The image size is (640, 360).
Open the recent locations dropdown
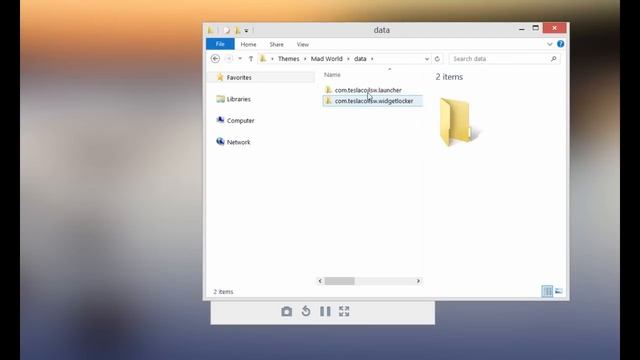click(240, 59)
